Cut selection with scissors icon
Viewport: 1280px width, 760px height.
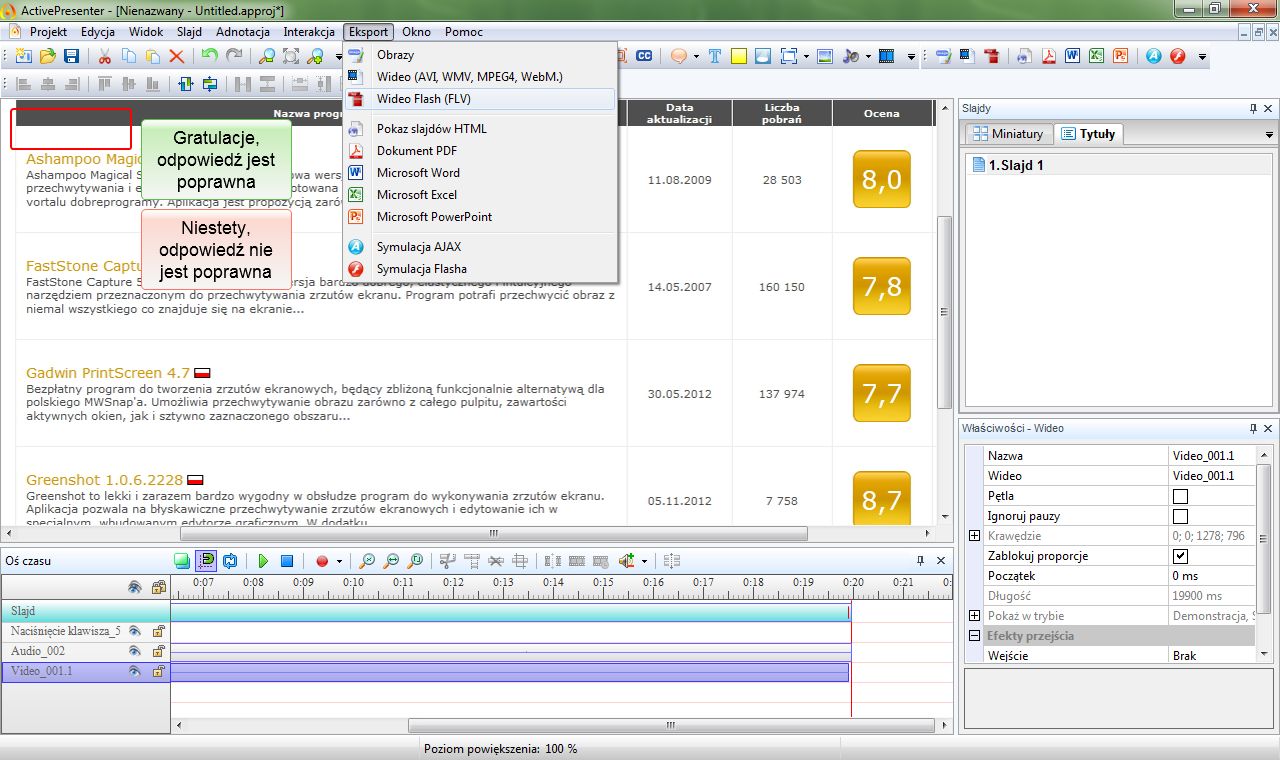(x=104, y=57)
